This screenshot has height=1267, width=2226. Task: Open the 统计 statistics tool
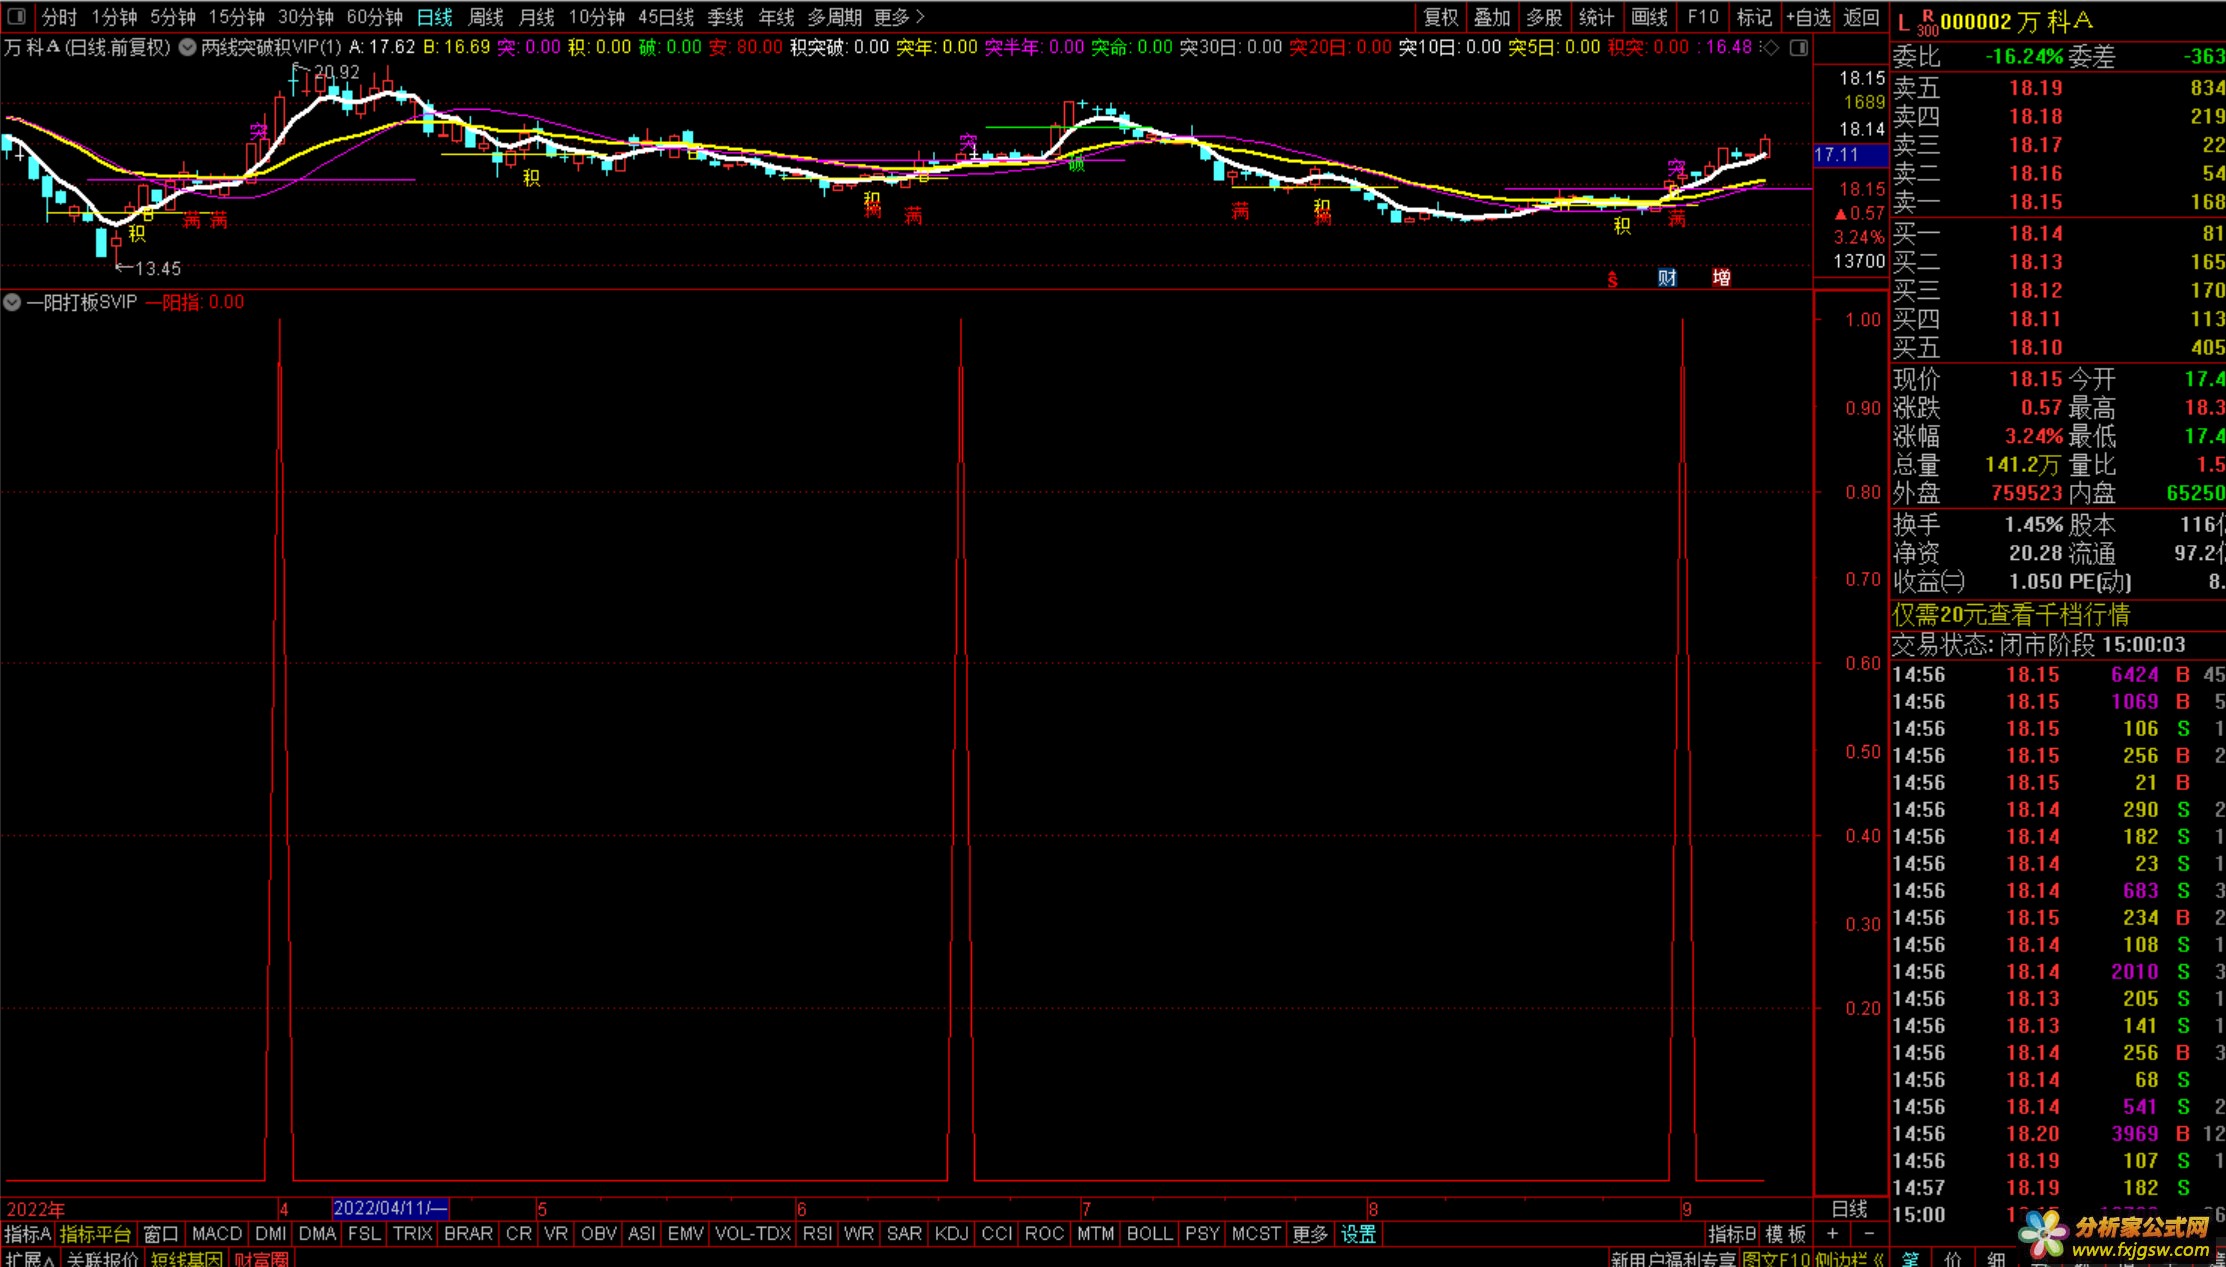1596,17
